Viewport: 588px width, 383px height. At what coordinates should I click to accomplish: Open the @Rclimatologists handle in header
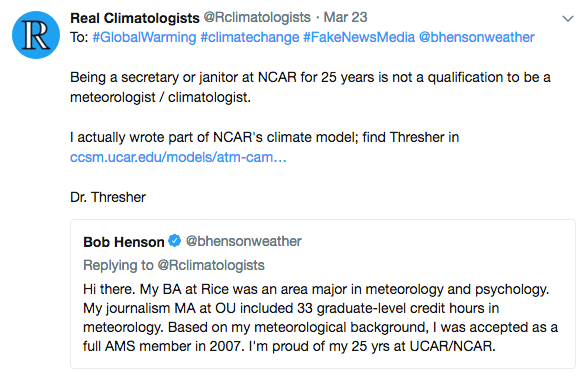coord(257,17)
